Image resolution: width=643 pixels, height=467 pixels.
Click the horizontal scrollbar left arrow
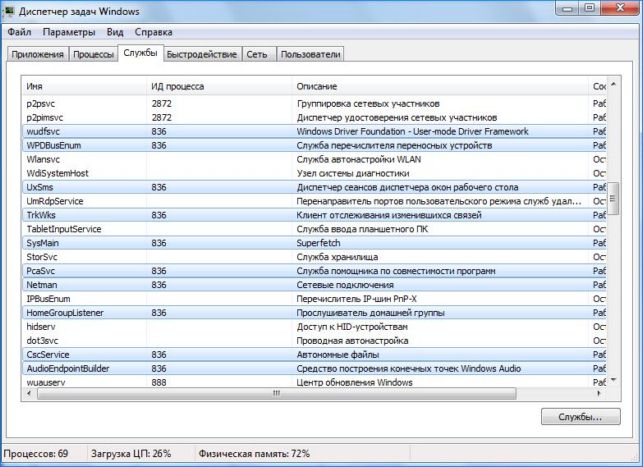coord(29,393)
